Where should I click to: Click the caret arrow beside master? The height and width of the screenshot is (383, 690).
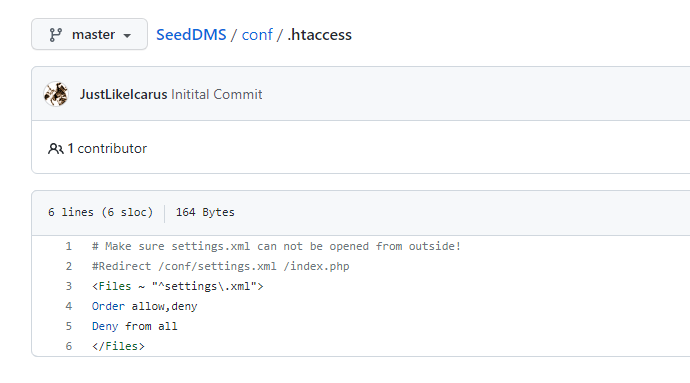pyautogui.click(x=127, y=36)
